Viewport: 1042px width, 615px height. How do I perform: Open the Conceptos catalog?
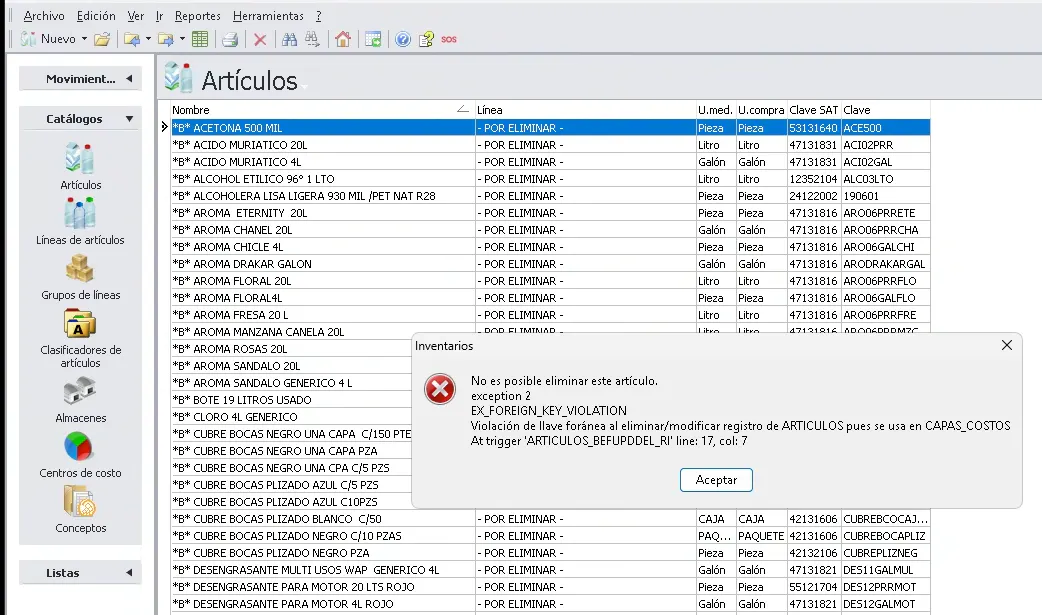[80, 502]
